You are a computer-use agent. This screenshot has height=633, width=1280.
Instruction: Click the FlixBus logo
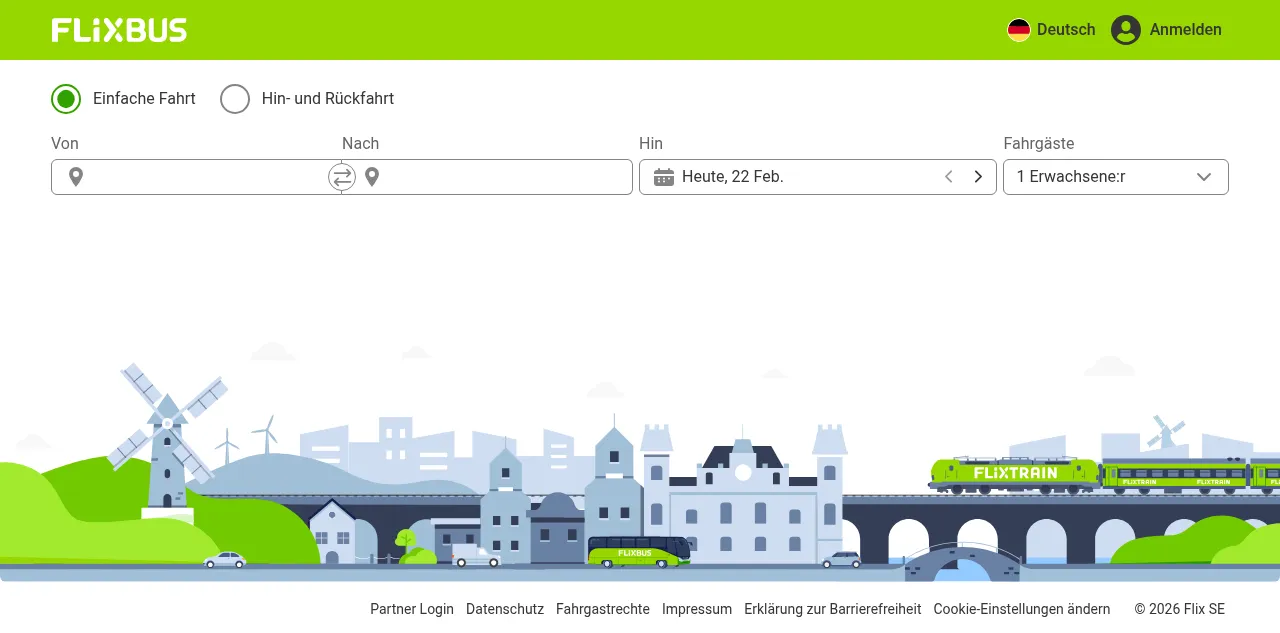pos(119,30)
